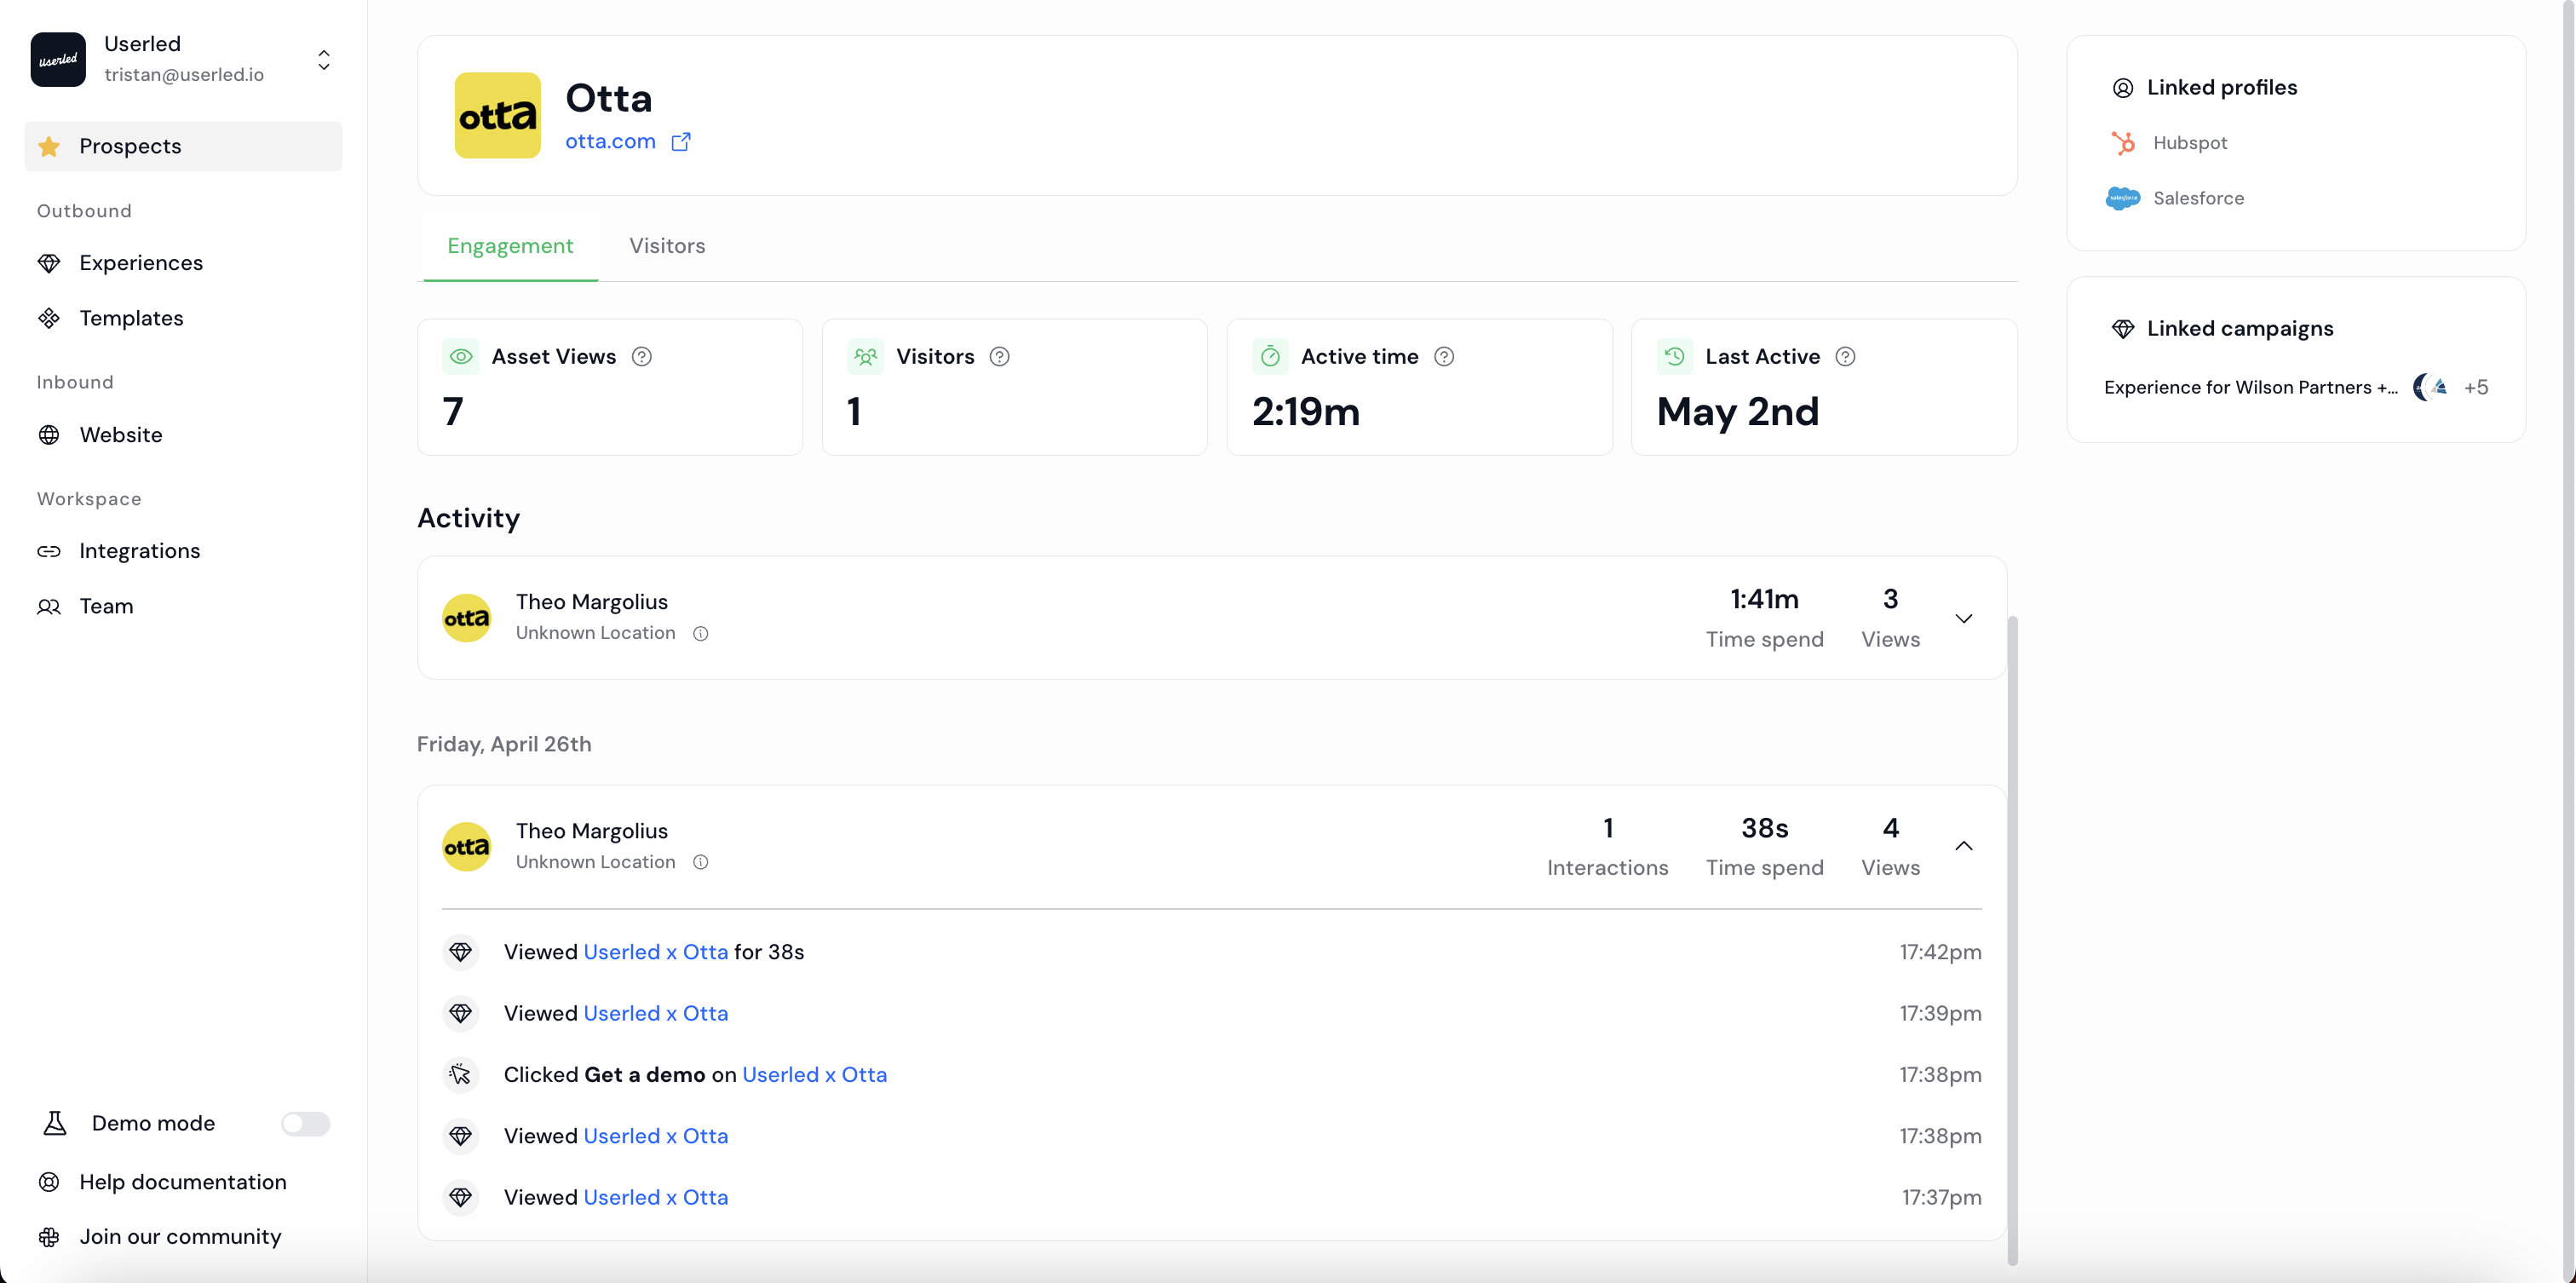
Task: Click the Last Active help question icon
Action: pos(1846,357)
